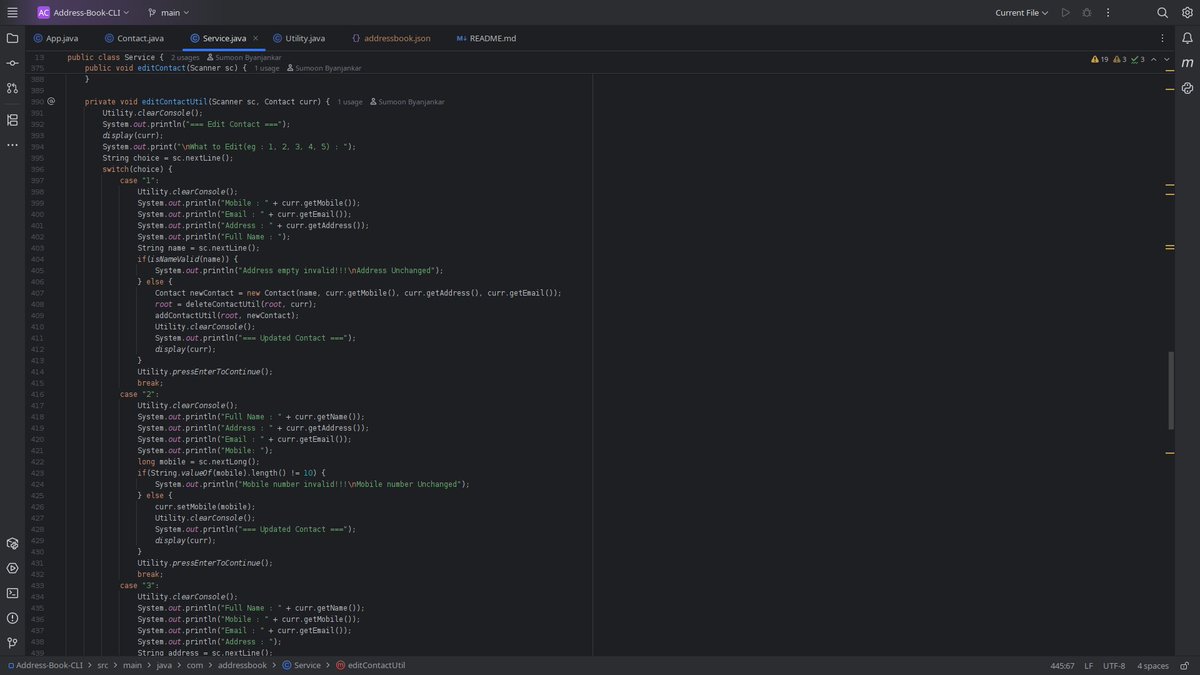This screenshot has width=1200, height=675.
Task: Open the Build tool window
Action: click(x=12, y=543)
